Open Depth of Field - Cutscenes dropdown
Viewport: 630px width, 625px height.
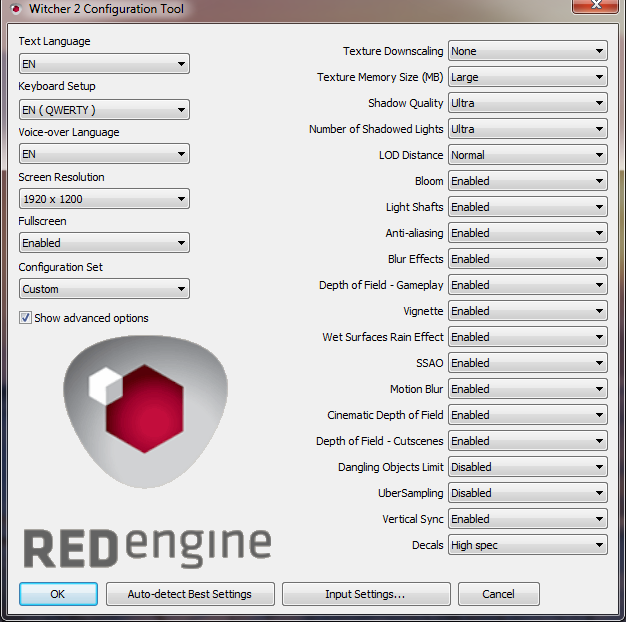pos(528,441)
